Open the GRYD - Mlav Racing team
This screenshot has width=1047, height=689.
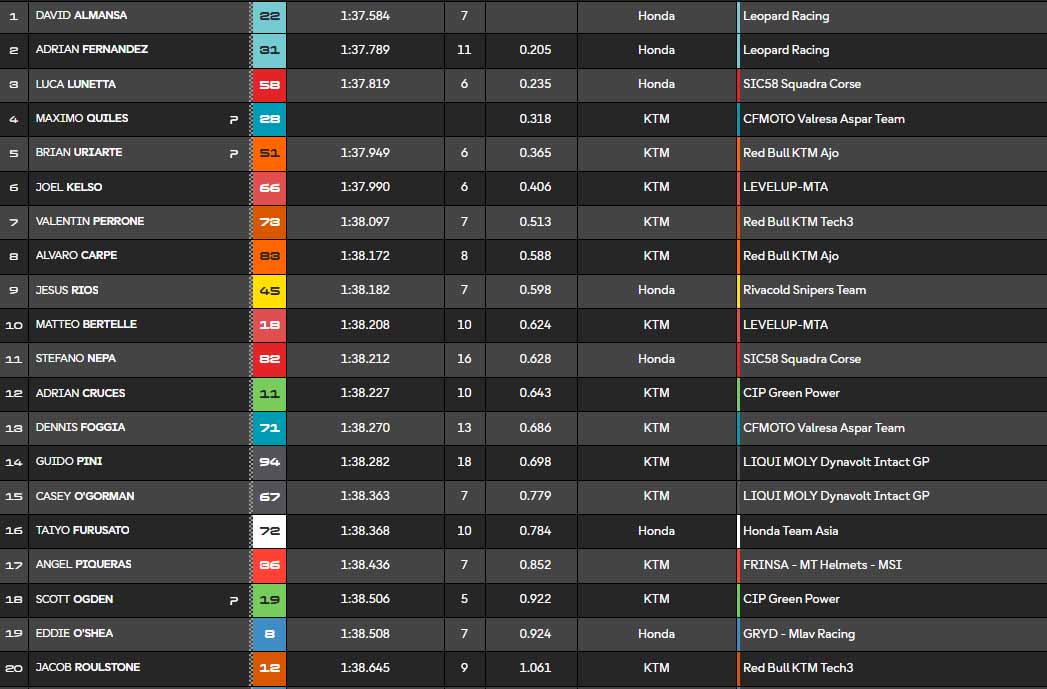pos(798,634)
